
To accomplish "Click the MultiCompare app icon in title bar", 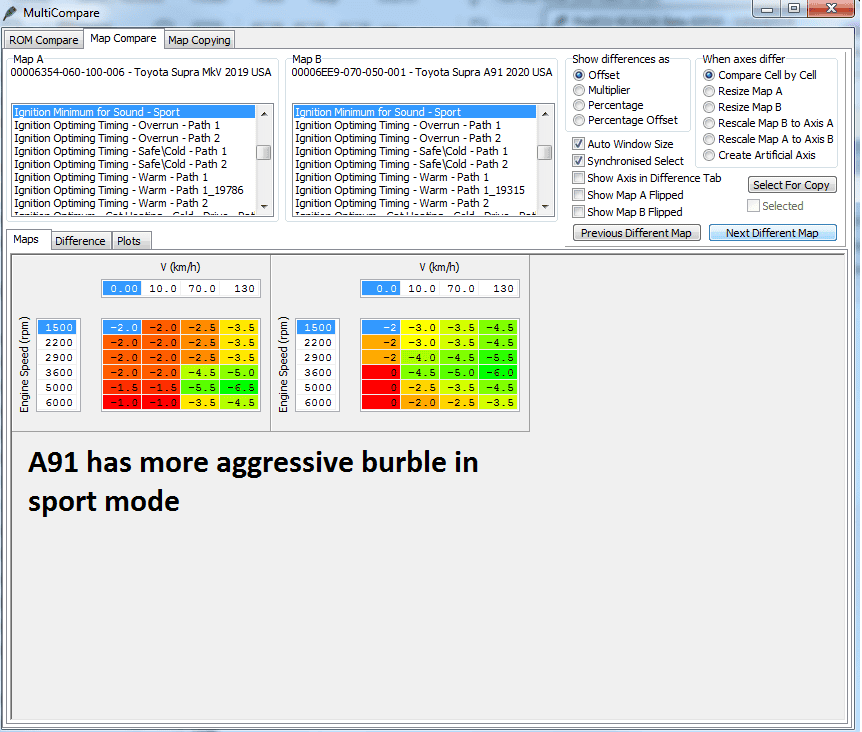I will (10, 12).
